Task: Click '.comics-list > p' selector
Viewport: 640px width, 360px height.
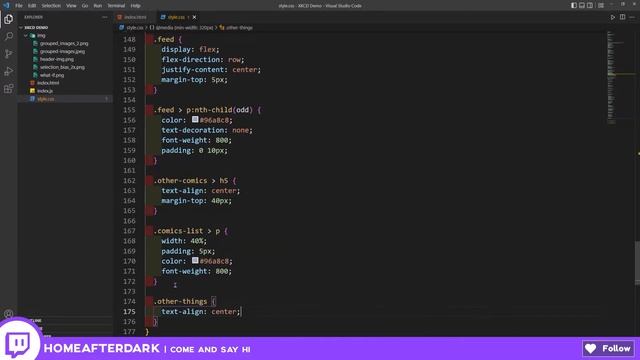Action: pyautogui.click(x=187, y=231)
